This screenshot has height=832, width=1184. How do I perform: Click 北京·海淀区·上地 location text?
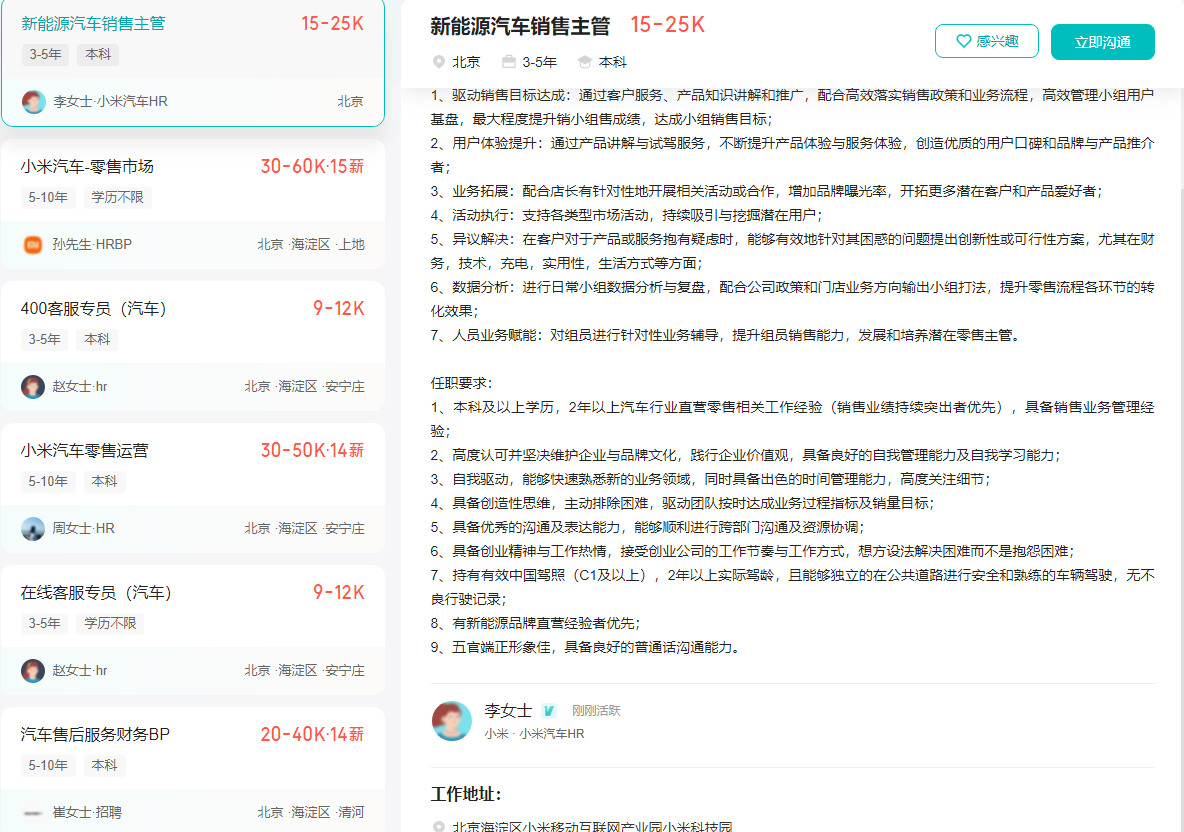[311, 244]
